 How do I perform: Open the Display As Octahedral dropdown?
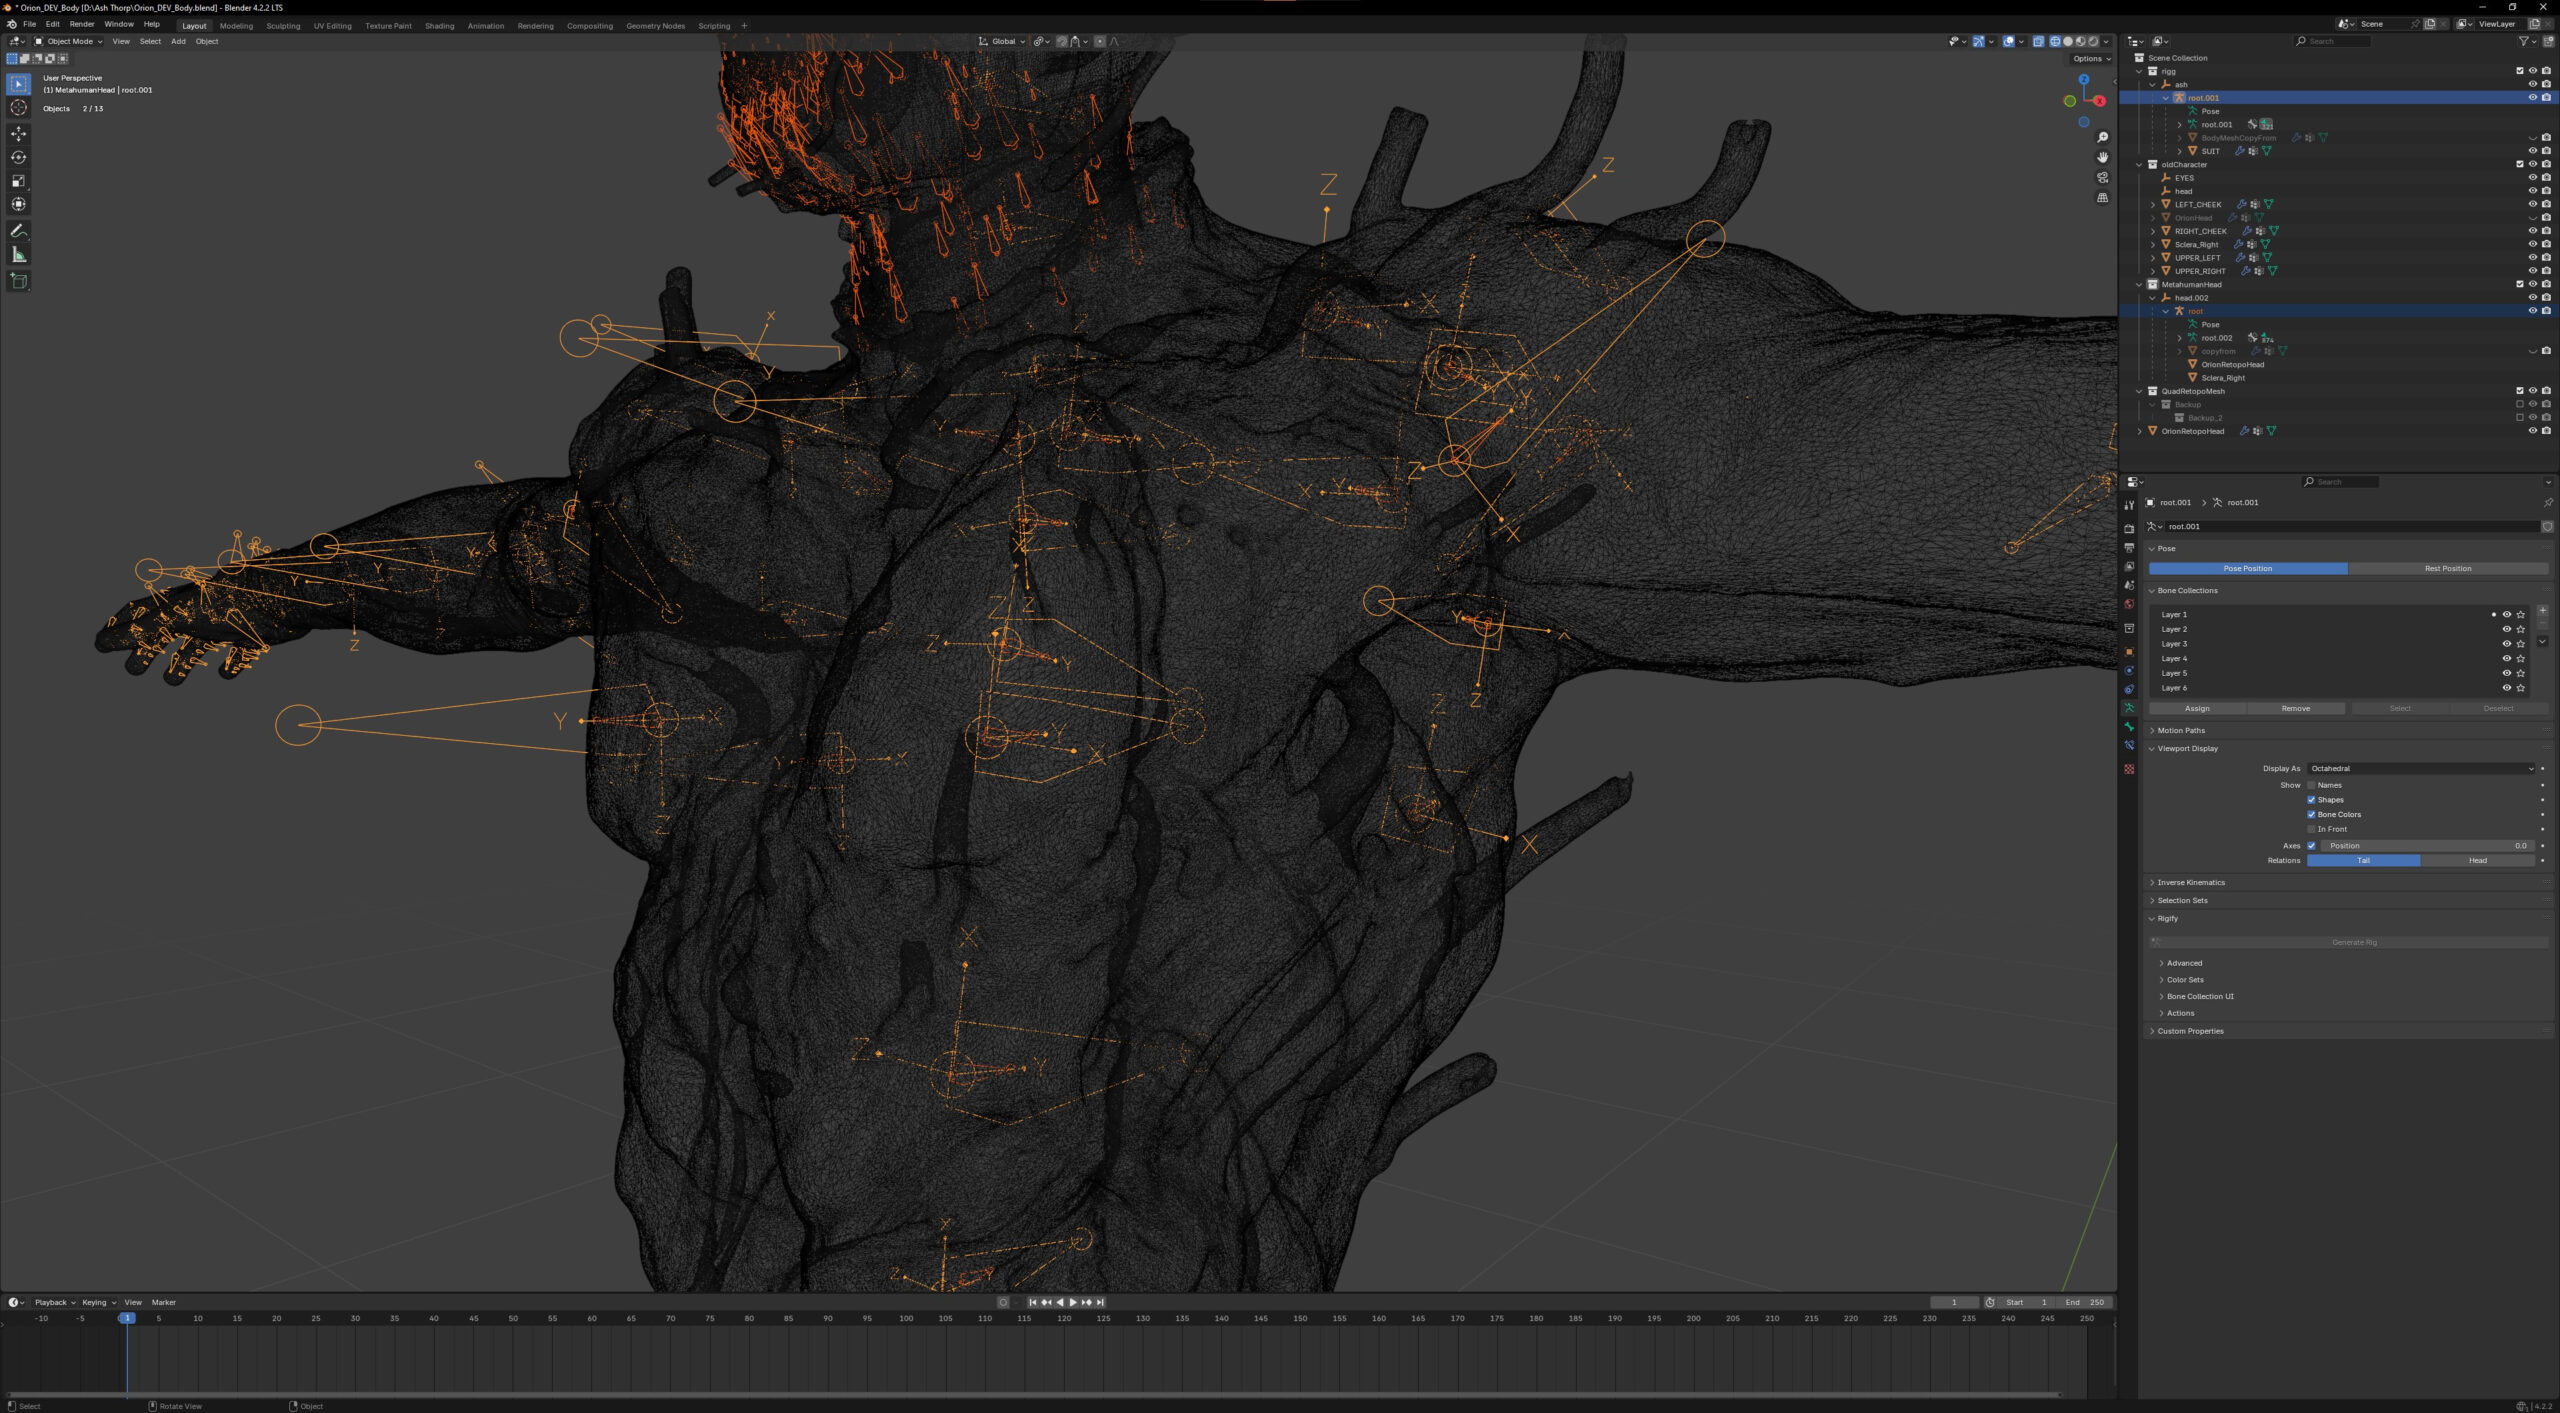tap(2421, 769)
